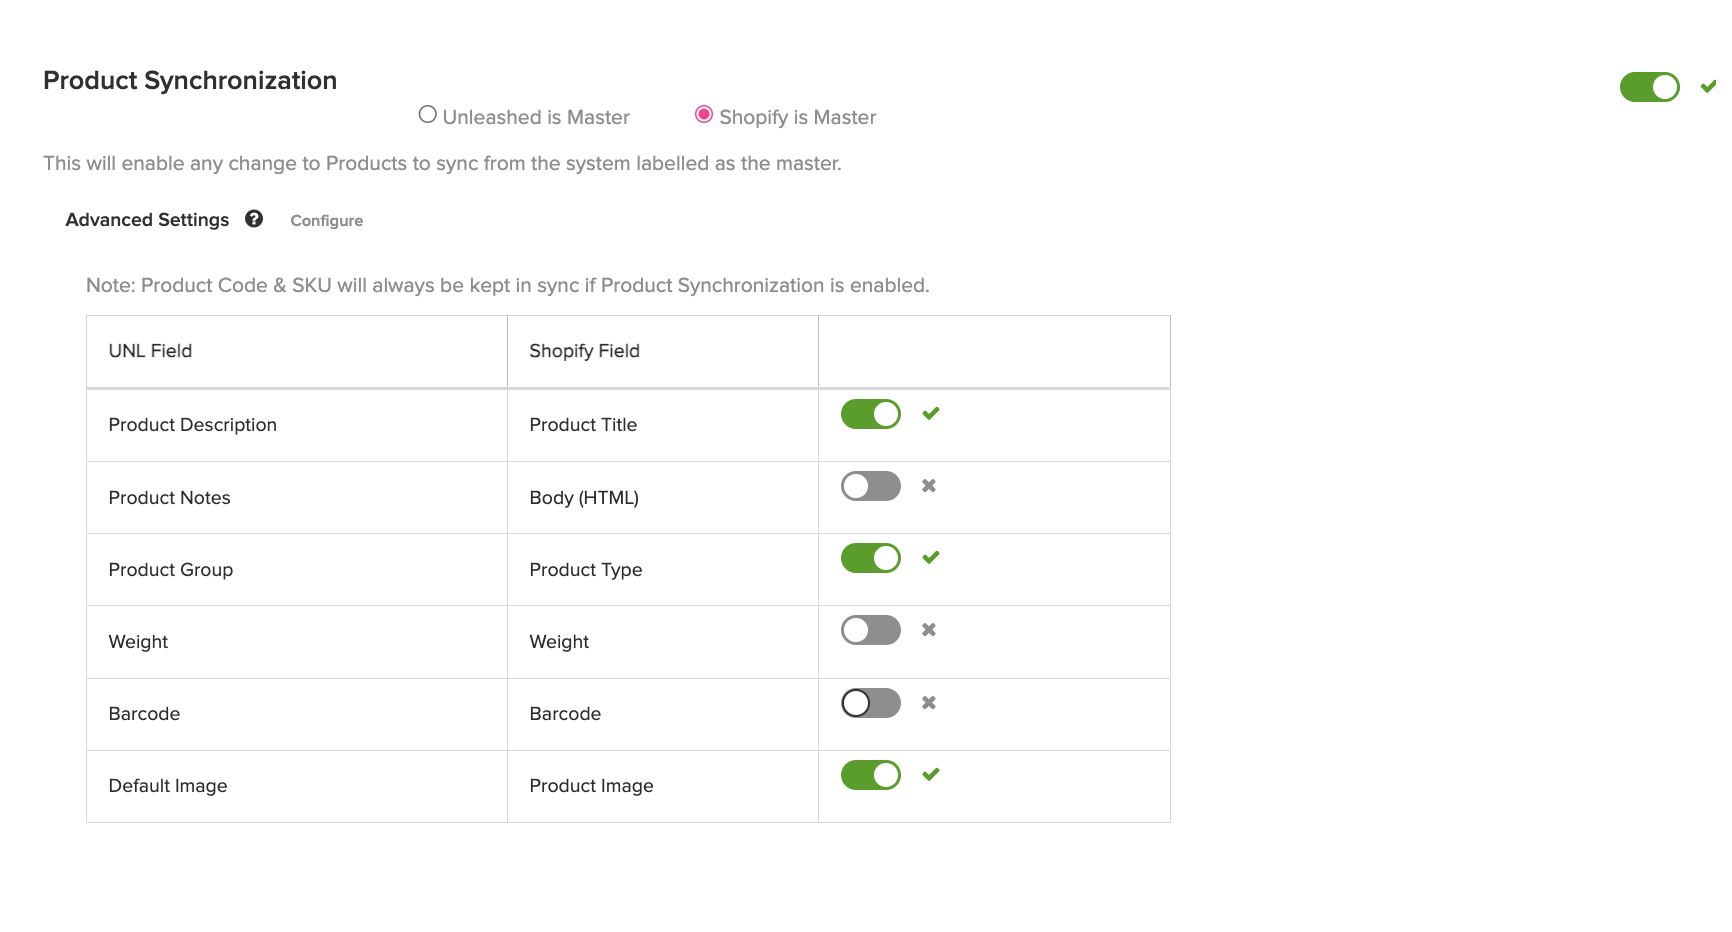The width and height of the screenshot is (1732, 932).
Task: Disable Product Synchronization master toggle
Action: [x=1649, y=87]
